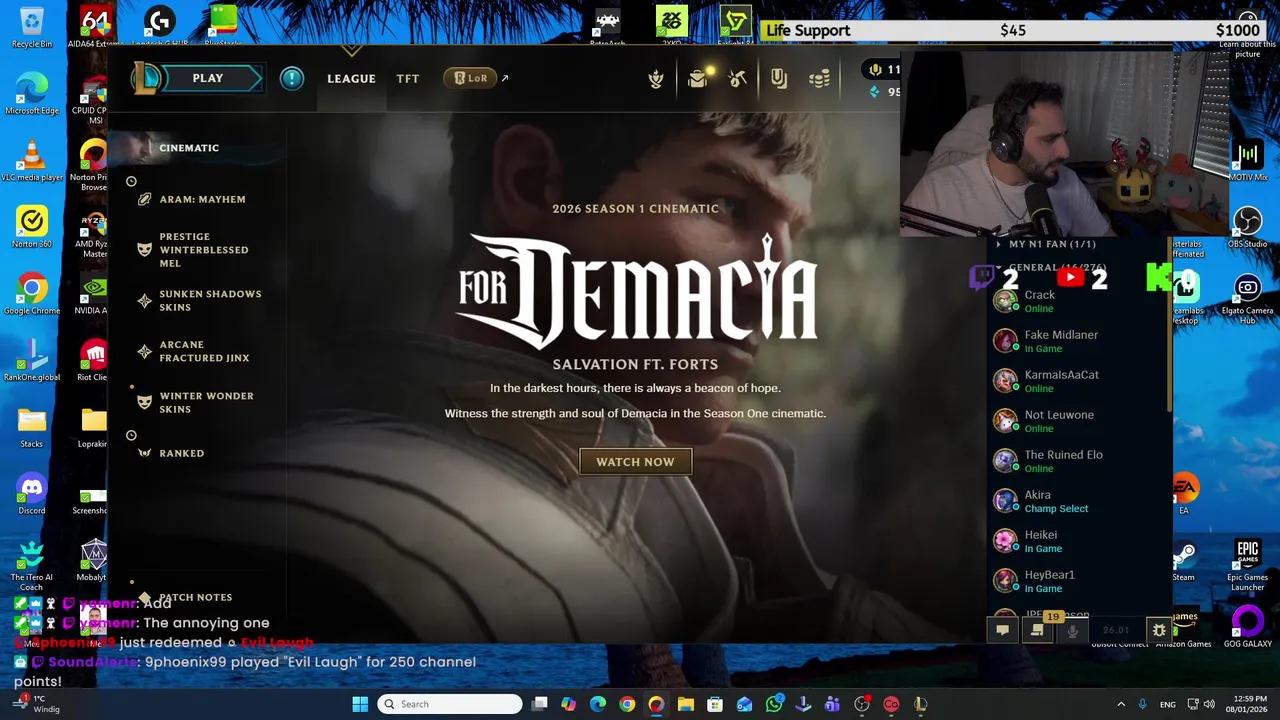
Task: Select the CINEMATIC sidebar item
Action: (x=189, y=148)
